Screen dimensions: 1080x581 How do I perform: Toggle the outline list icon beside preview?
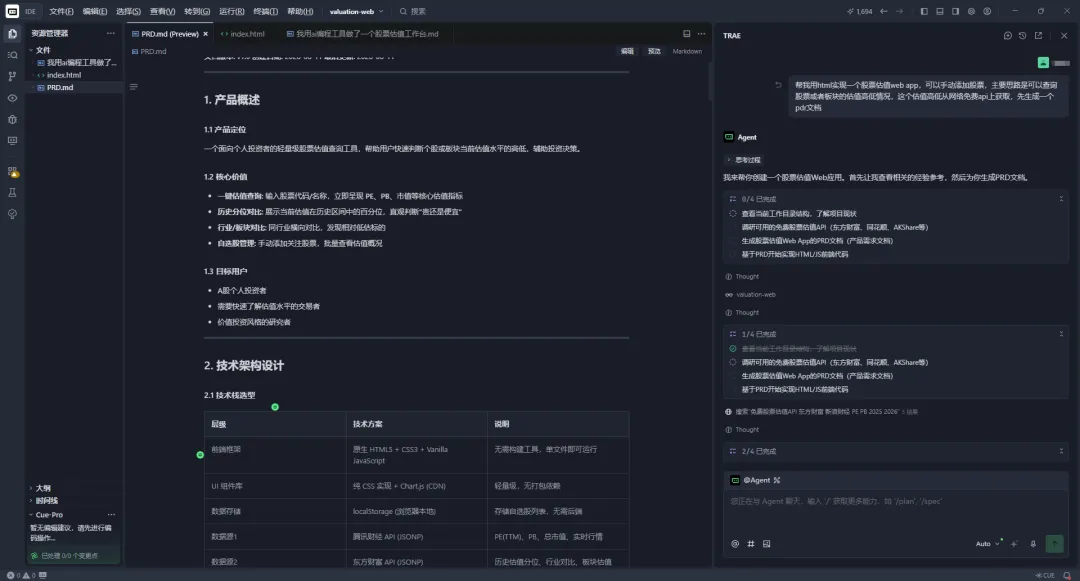pos(134,87)
